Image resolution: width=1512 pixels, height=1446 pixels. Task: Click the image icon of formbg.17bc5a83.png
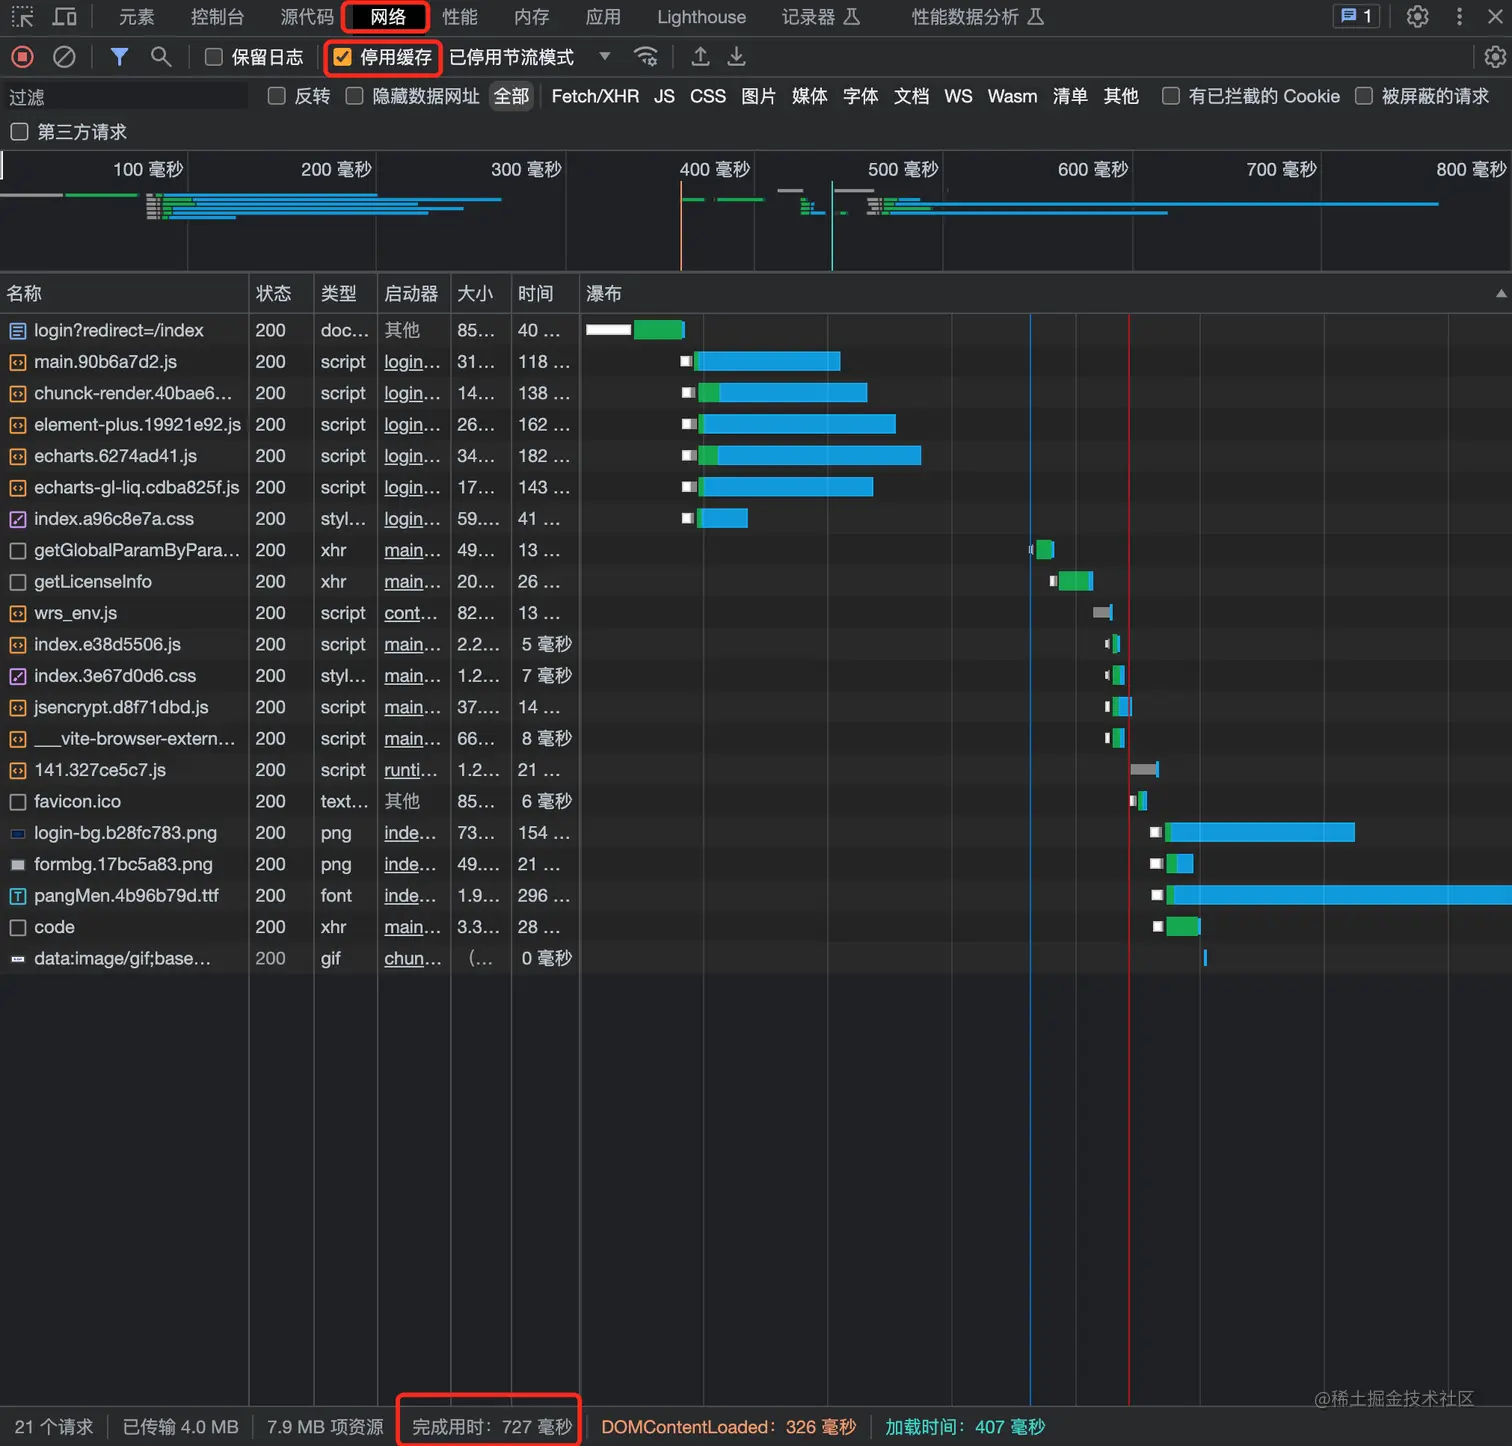coord(18,865)
